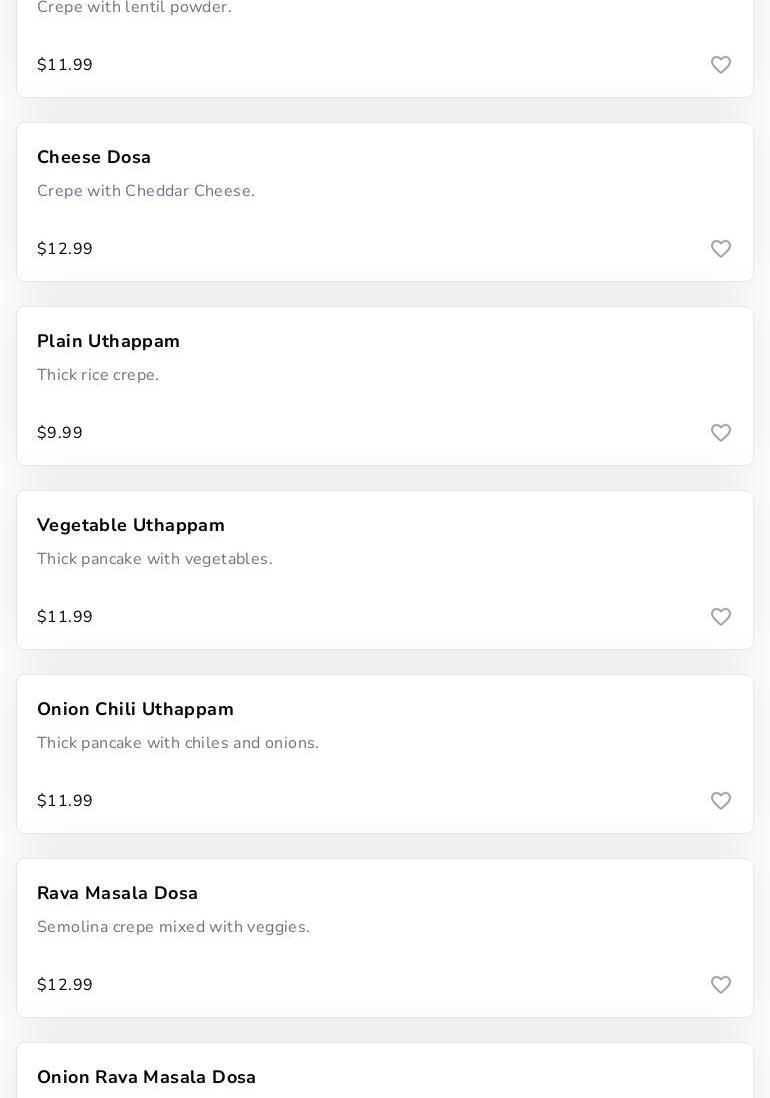Click 'Semolina crepe mixed with veggies' description
This screenshot has width=770, height=1098.
pyautogui.click(x=173, y=928)
